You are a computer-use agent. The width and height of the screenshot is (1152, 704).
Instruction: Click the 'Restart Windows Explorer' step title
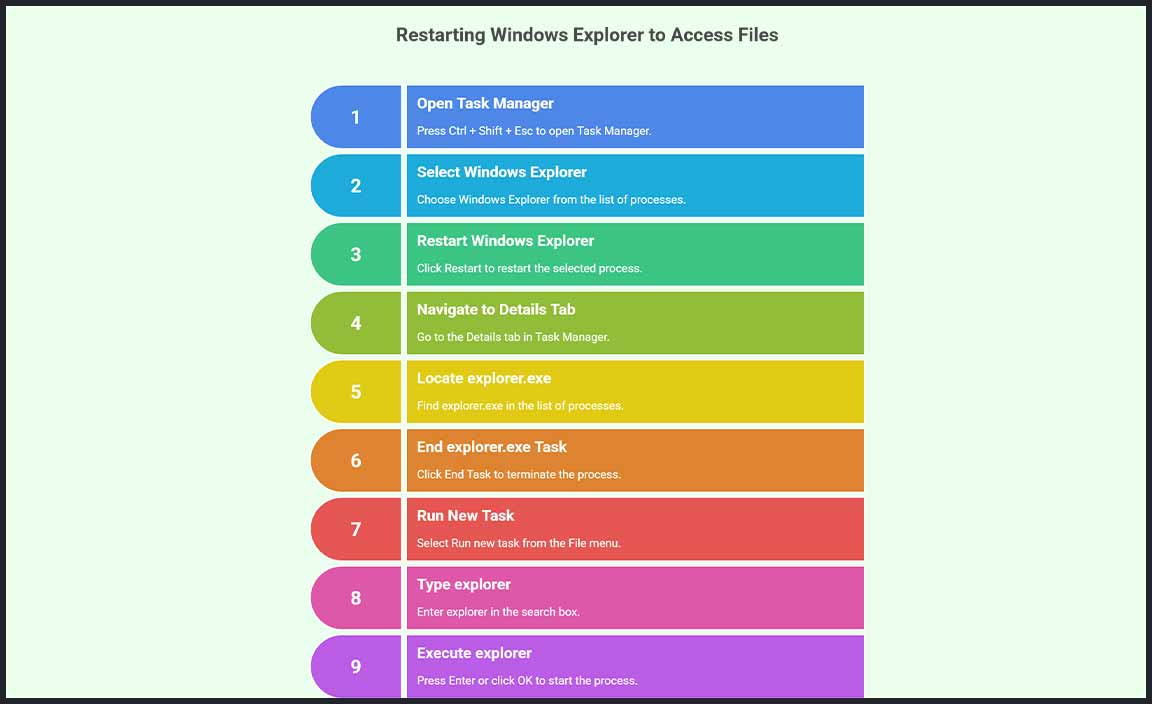(x=505, y=241)
